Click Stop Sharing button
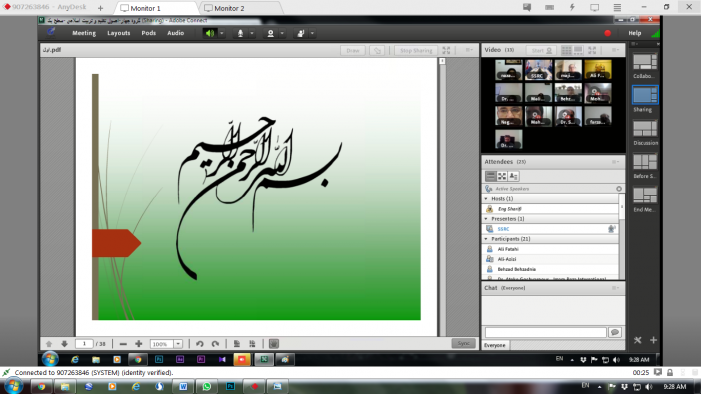The height and width of the screenshot is (394, 701). click(x=416, y=51)
